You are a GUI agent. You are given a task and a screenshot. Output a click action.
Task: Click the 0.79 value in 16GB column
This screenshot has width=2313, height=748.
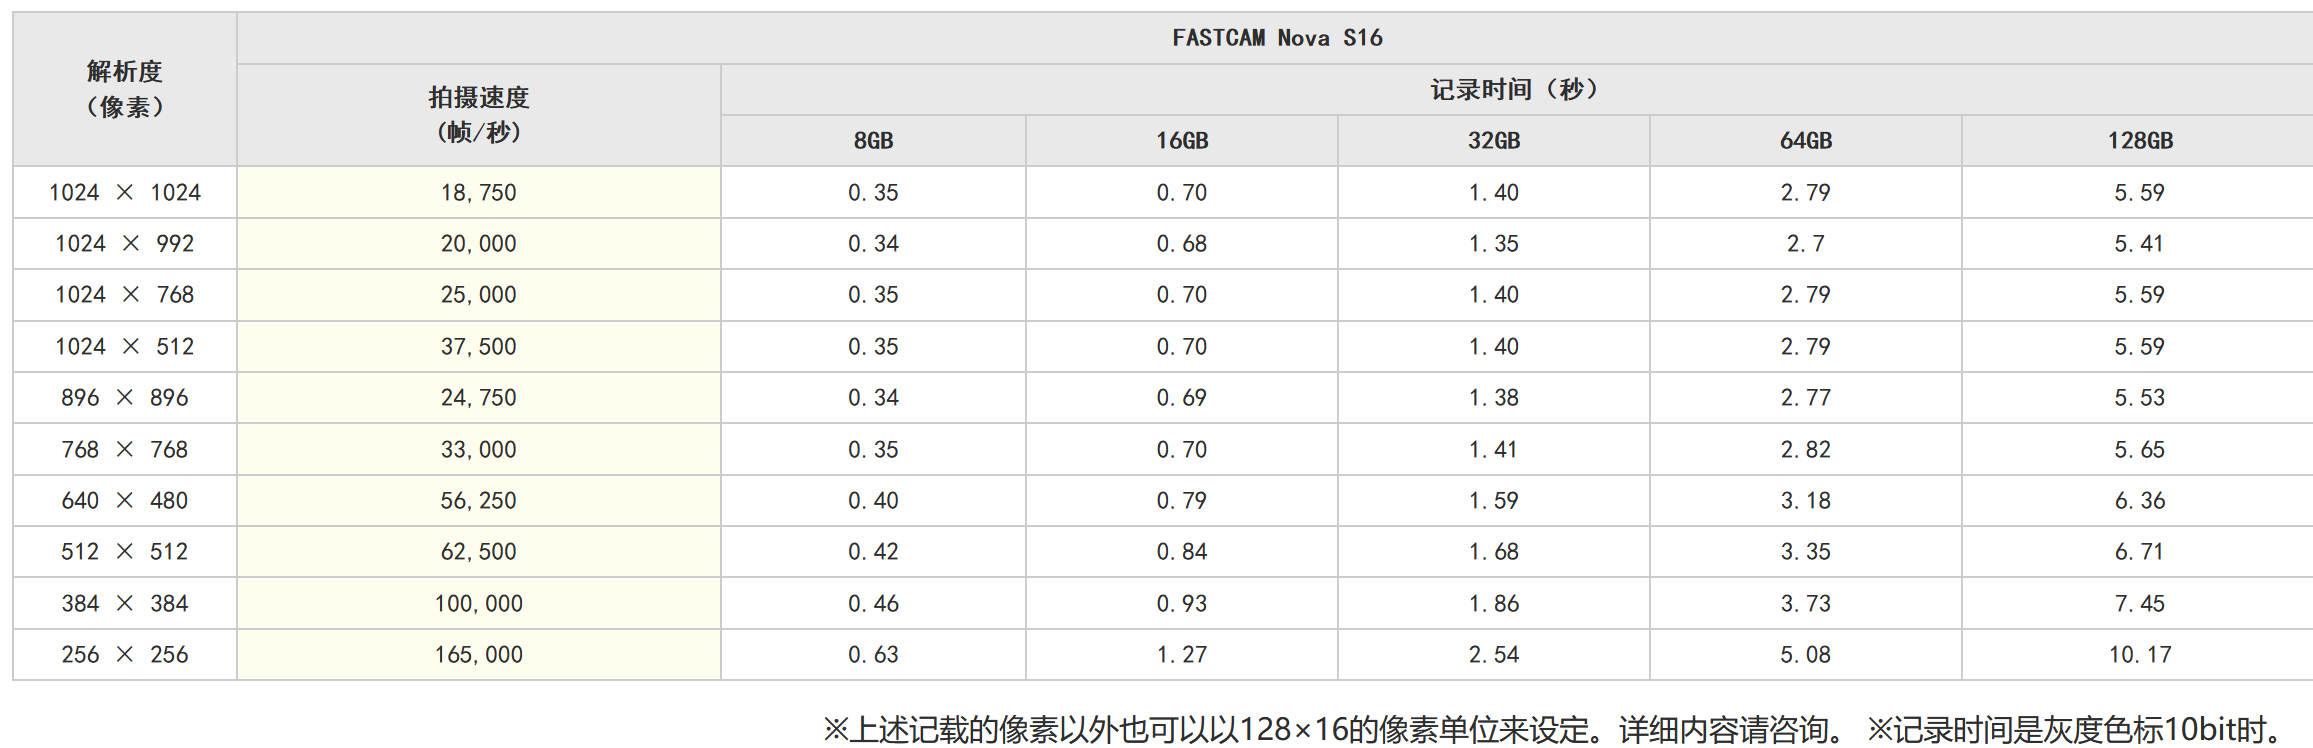[x=1182, y=501]
